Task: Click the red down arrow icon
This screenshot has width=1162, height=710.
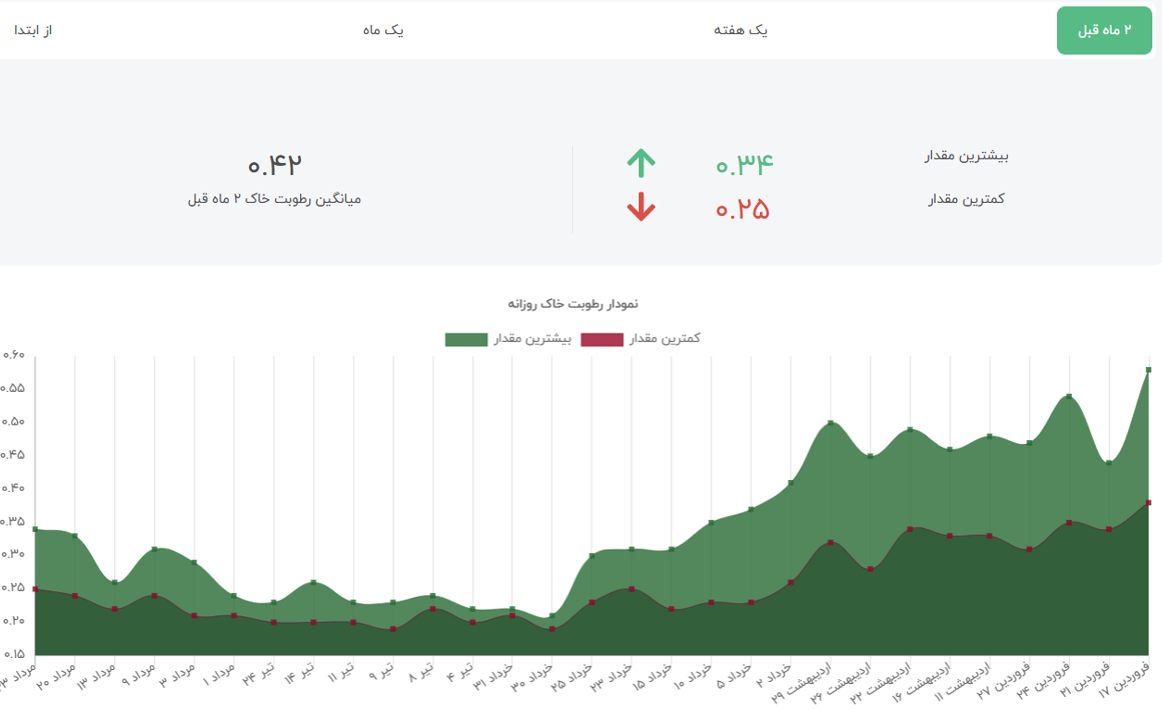Action: click(641, 208)
